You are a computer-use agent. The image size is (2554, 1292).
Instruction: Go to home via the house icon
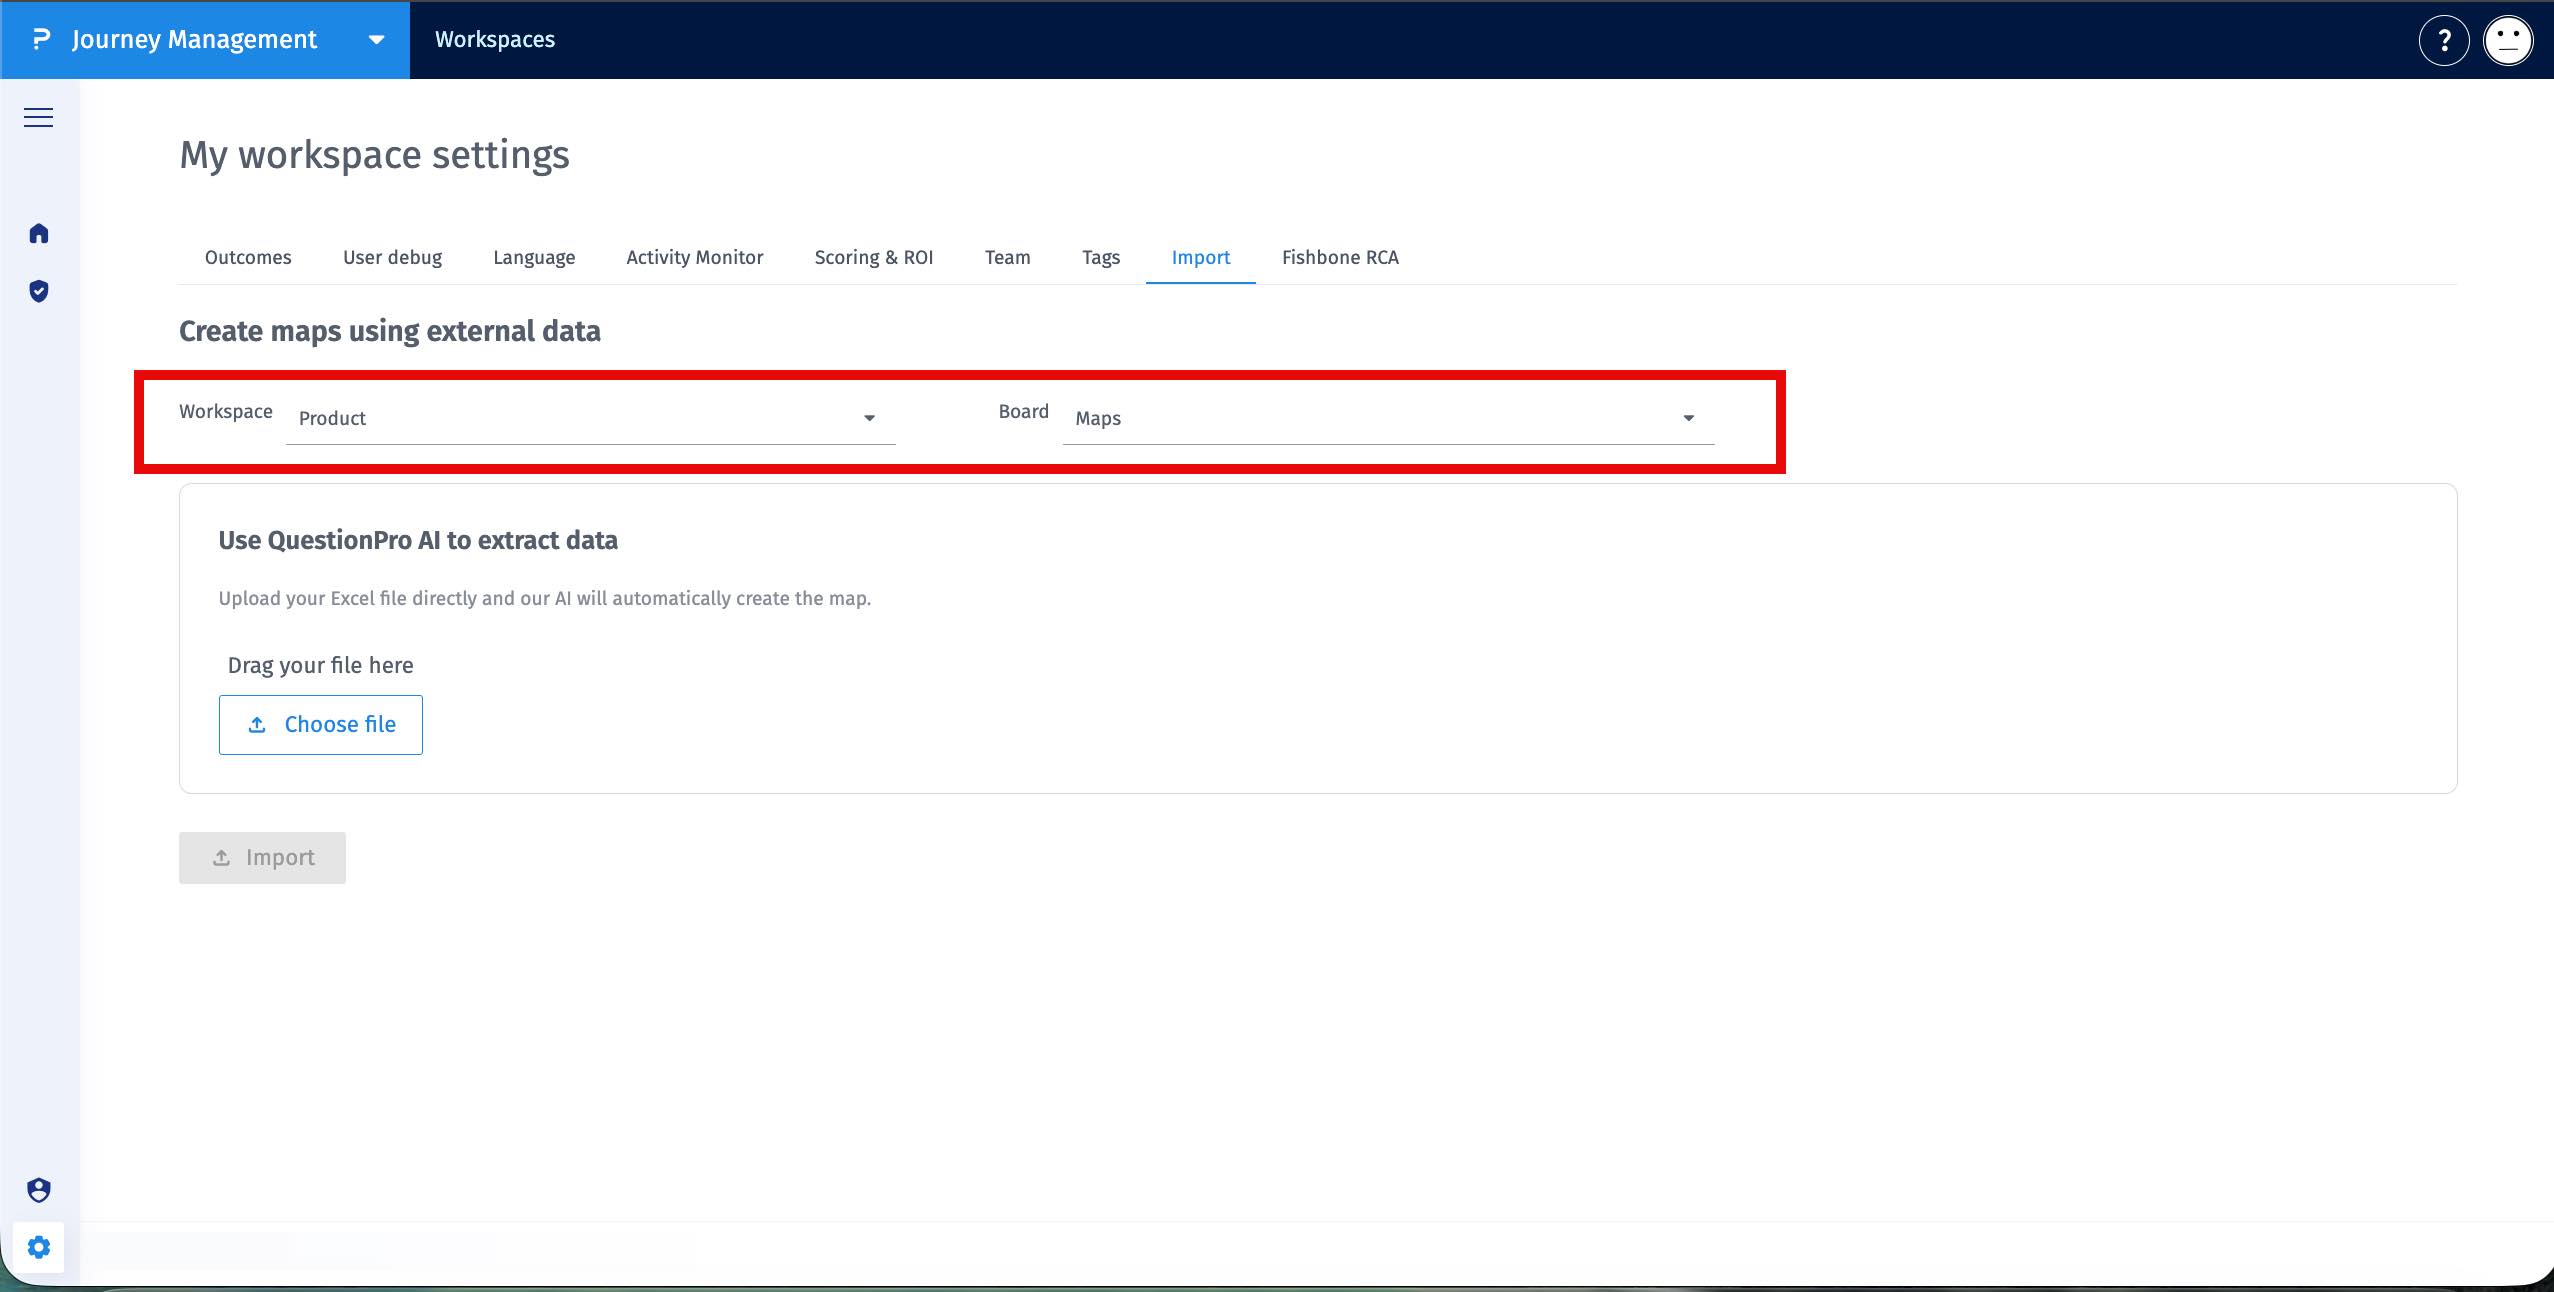point(39,234)
